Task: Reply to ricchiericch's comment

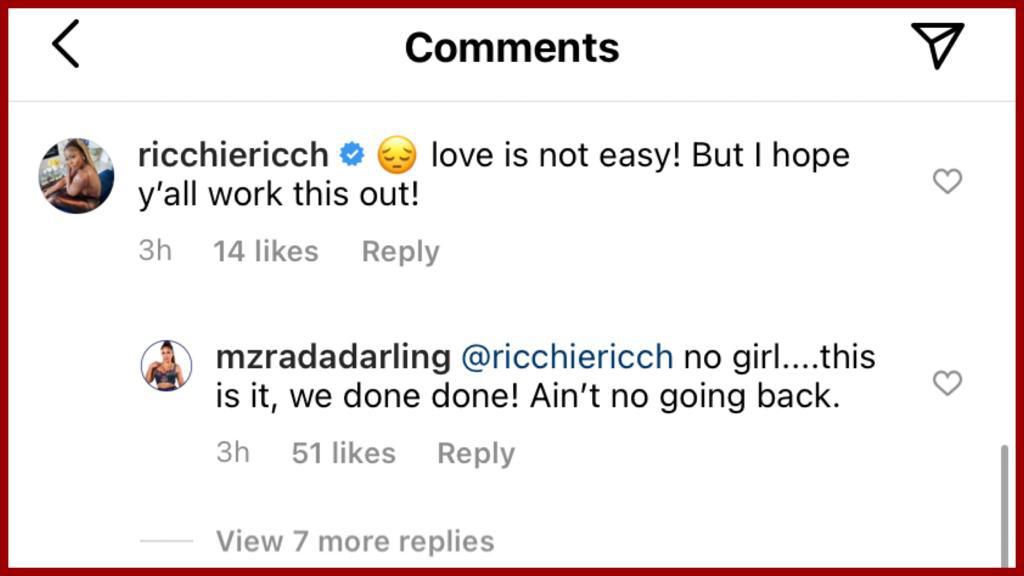Action: [400, 251]
